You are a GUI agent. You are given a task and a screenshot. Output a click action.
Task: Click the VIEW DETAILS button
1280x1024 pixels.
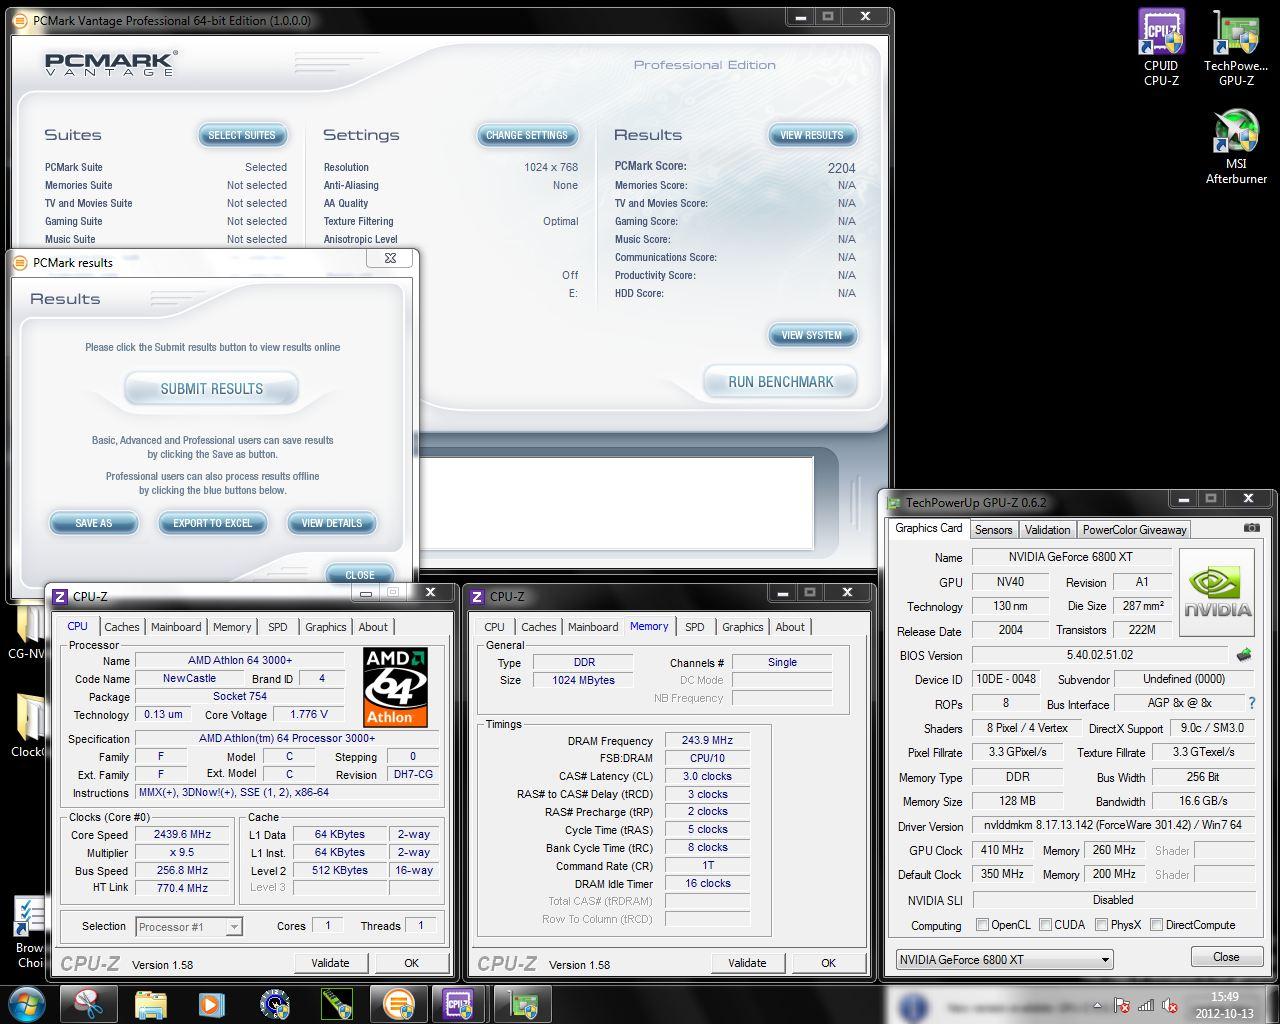(x=332, y=523)
